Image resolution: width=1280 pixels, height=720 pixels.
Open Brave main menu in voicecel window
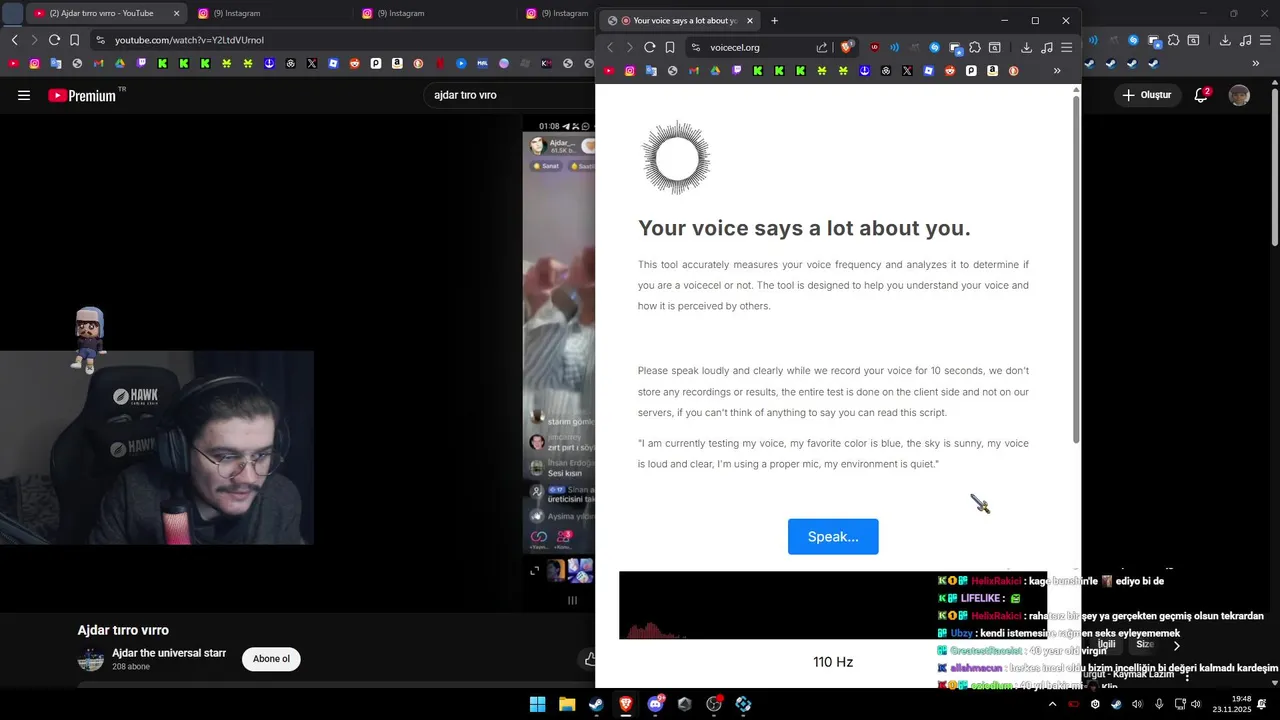[1067, 47]
